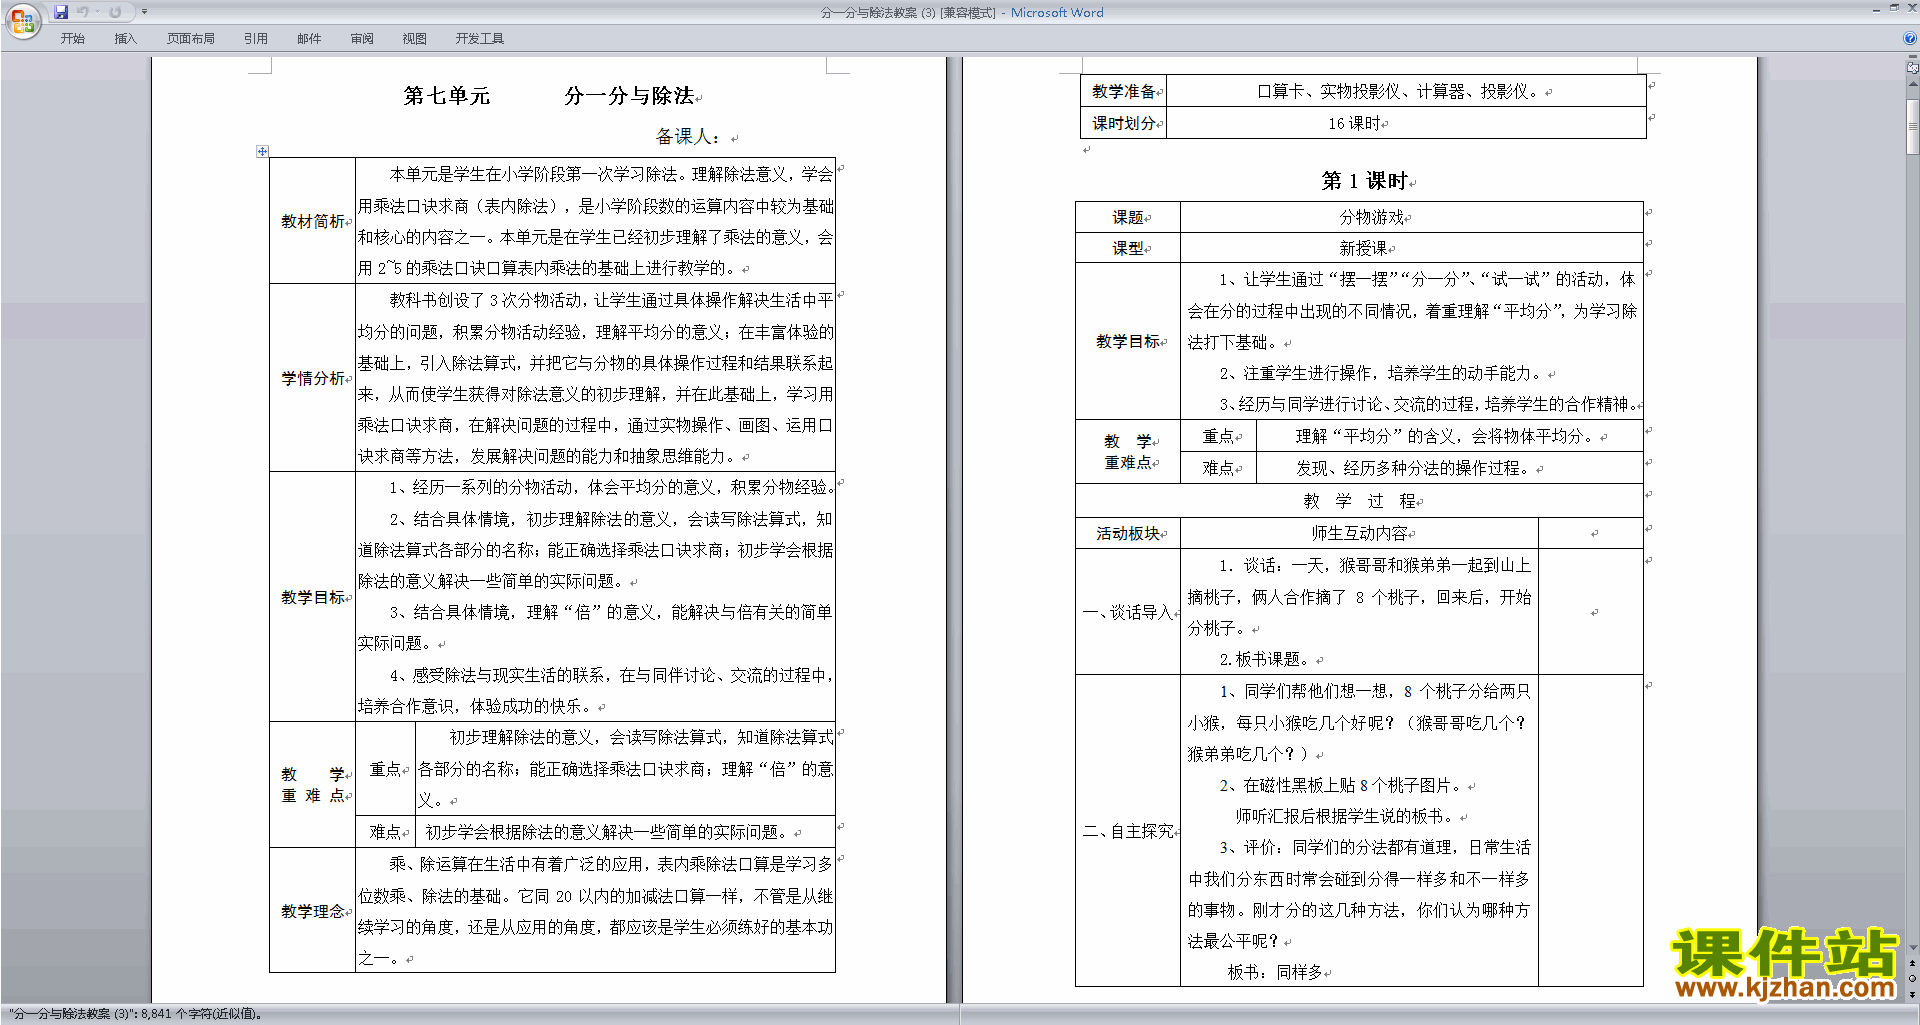
Task: Click the 教学目标 cell on left page
Action: (313, 597)
